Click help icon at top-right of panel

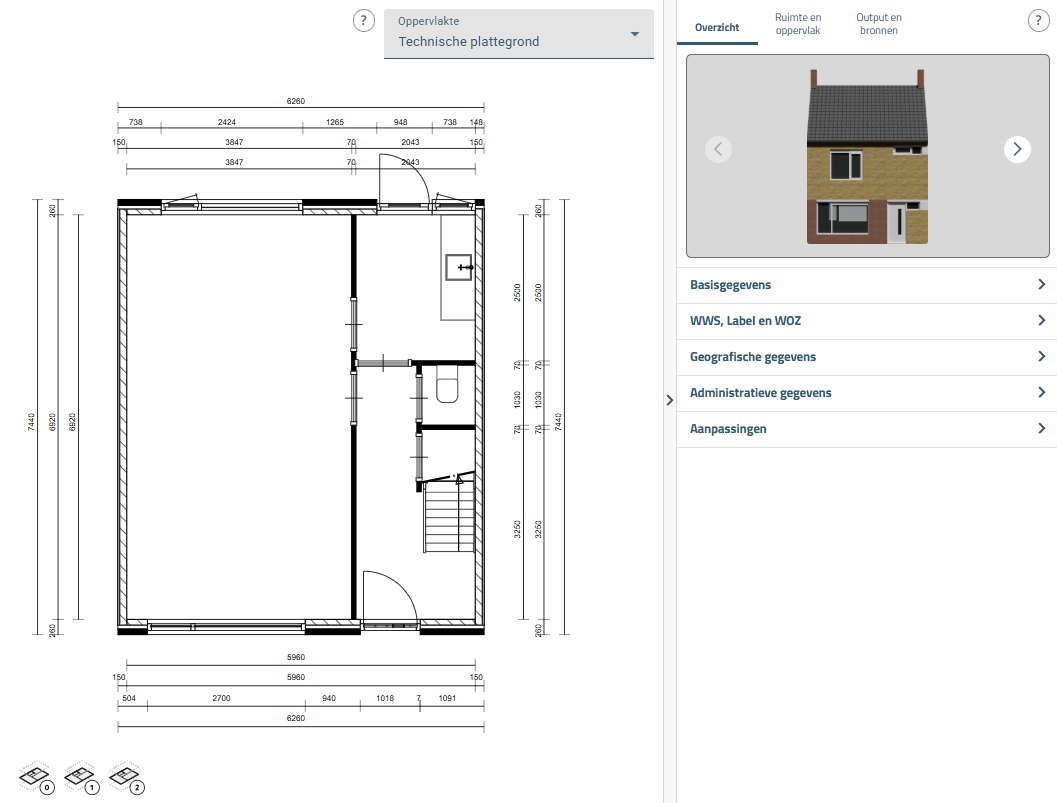[x=1039, y=21]
